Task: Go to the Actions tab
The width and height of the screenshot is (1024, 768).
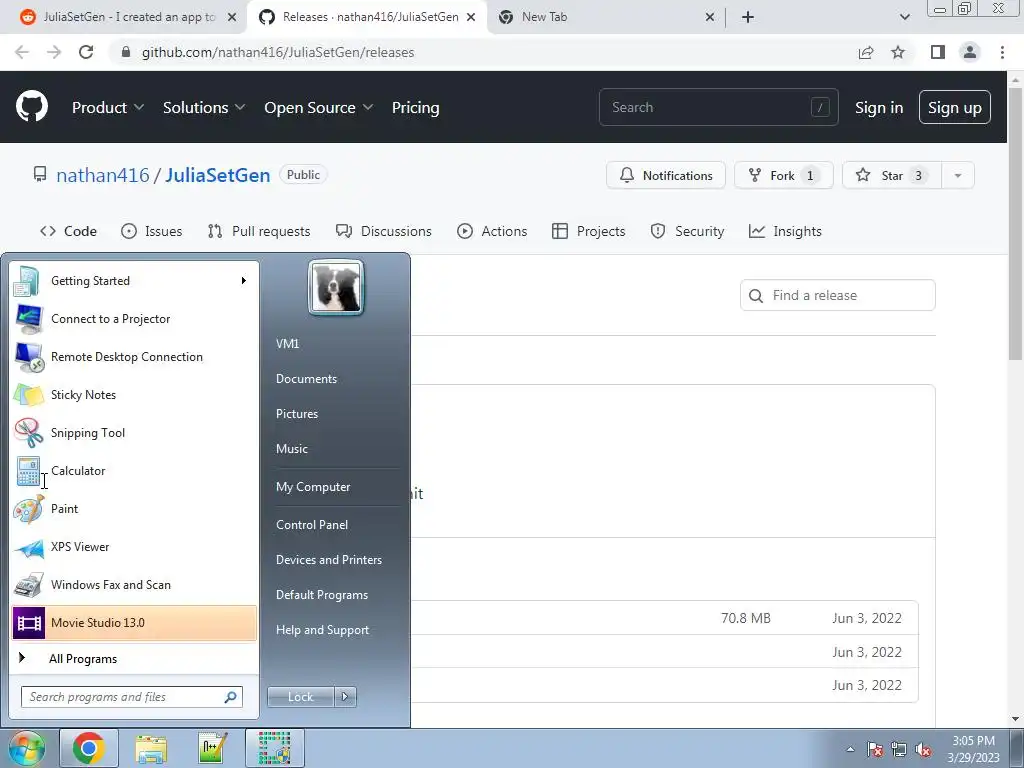Action: [x=492, y=231]
